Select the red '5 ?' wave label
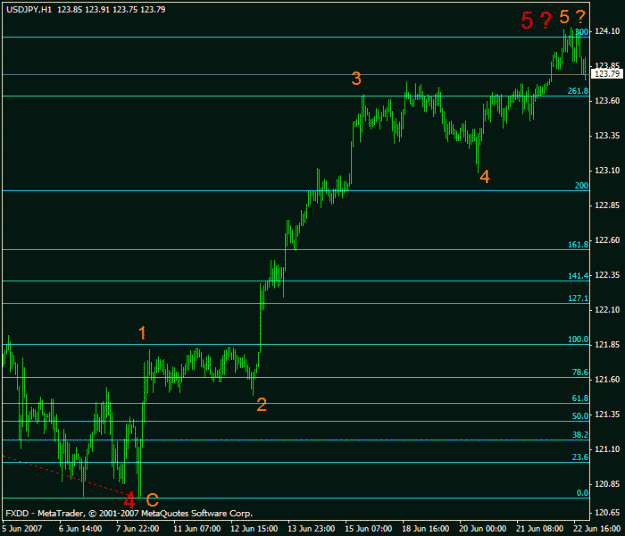Viewport: 625px width, 536px height. point(536,20)
